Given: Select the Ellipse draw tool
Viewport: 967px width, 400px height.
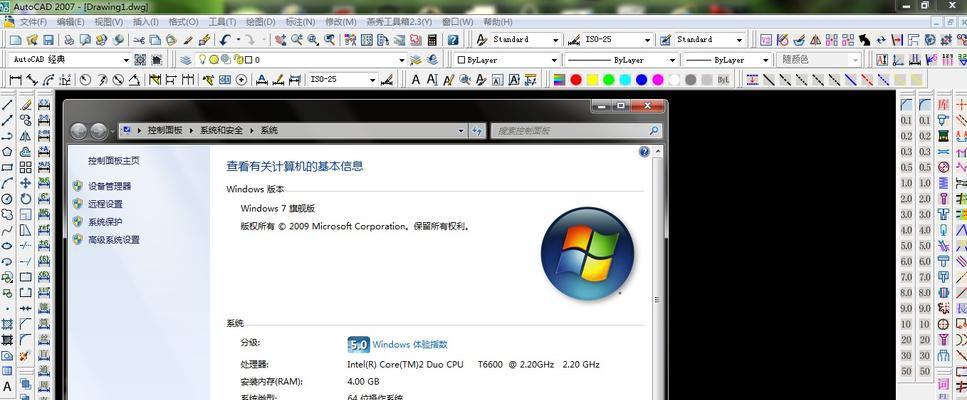Looking at the screenshot, I should click(x=7, y=246).
